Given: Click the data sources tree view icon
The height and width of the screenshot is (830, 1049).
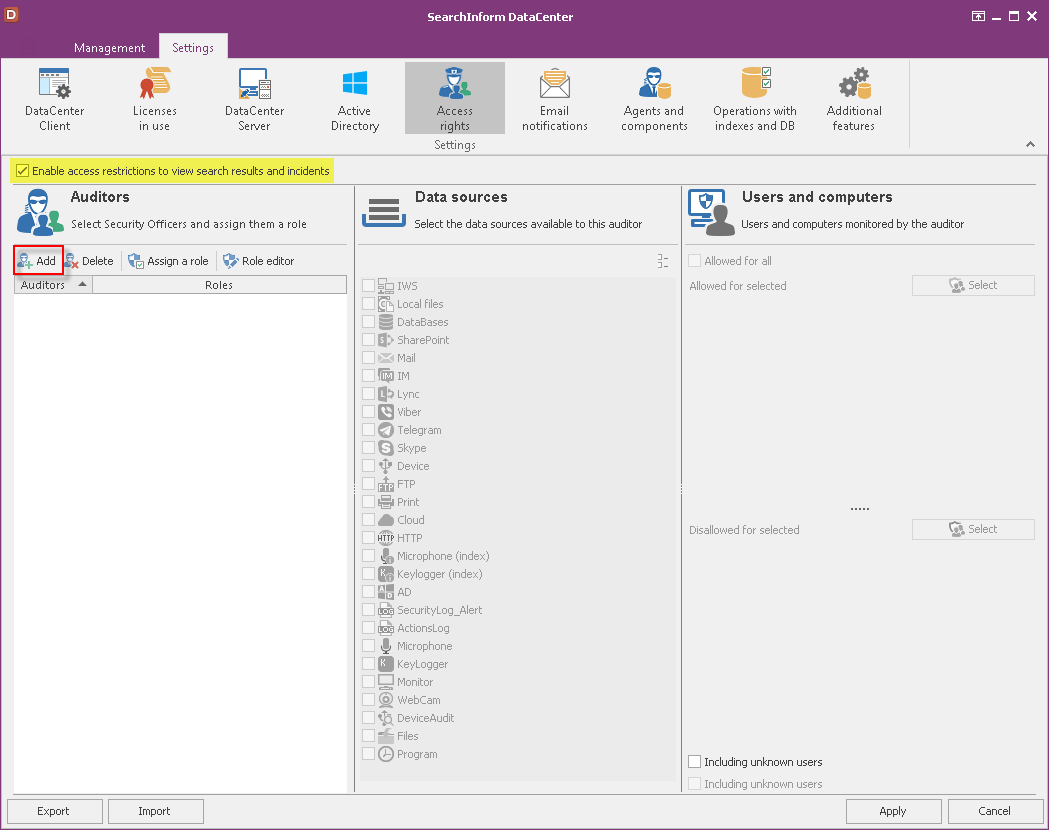Looking at the screenshot, I should point(663,261).
